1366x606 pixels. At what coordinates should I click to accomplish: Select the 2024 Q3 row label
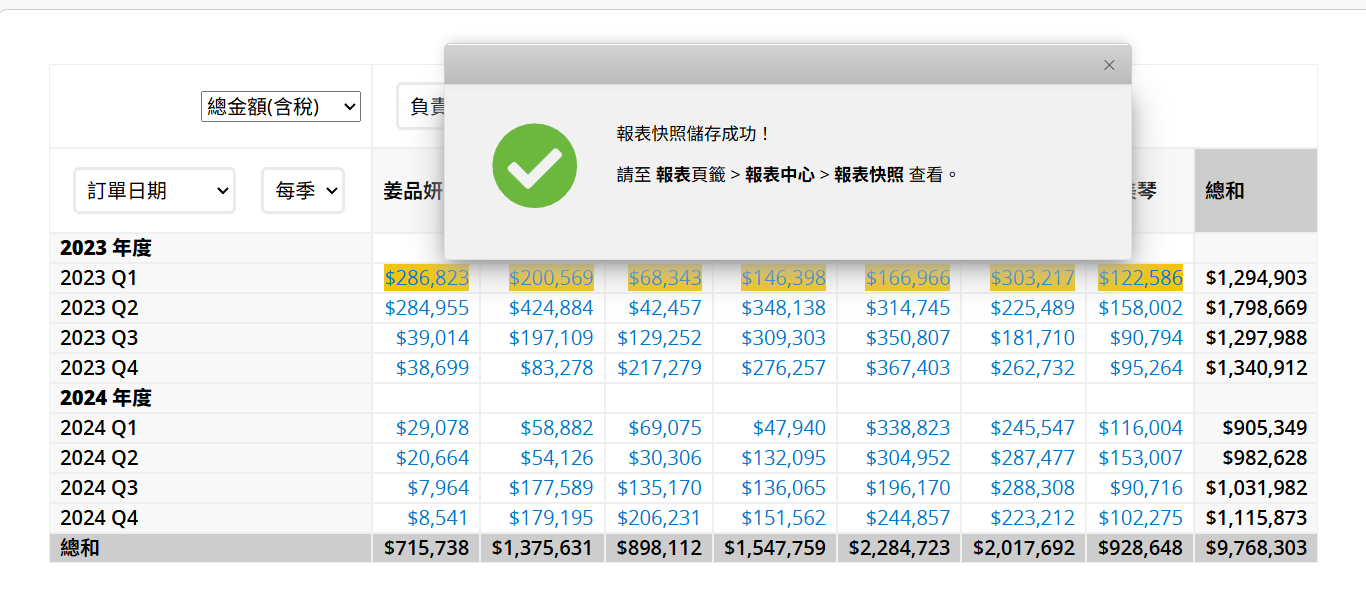[x=99, y=488]
